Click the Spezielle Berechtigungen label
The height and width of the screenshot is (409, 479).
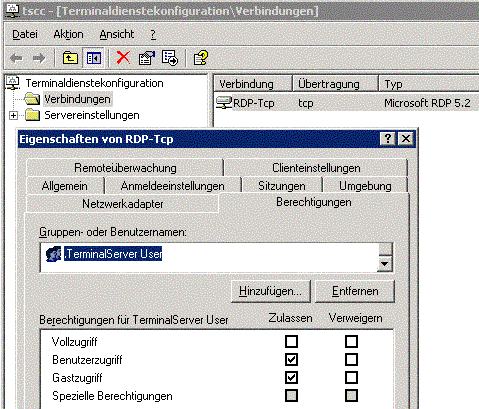(112, 396)
